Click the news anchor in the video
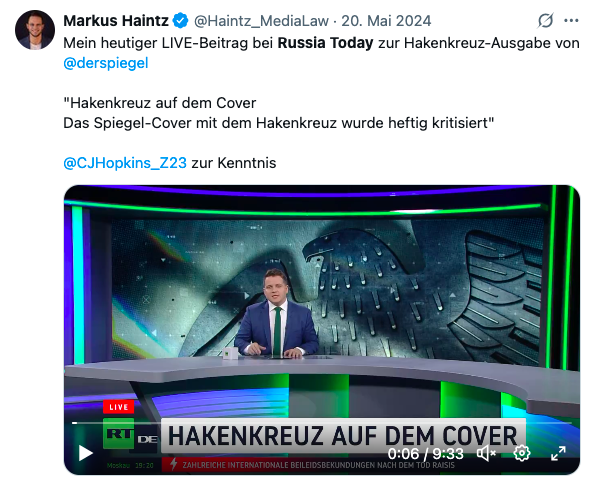597x479 pixels. [277, 314]
